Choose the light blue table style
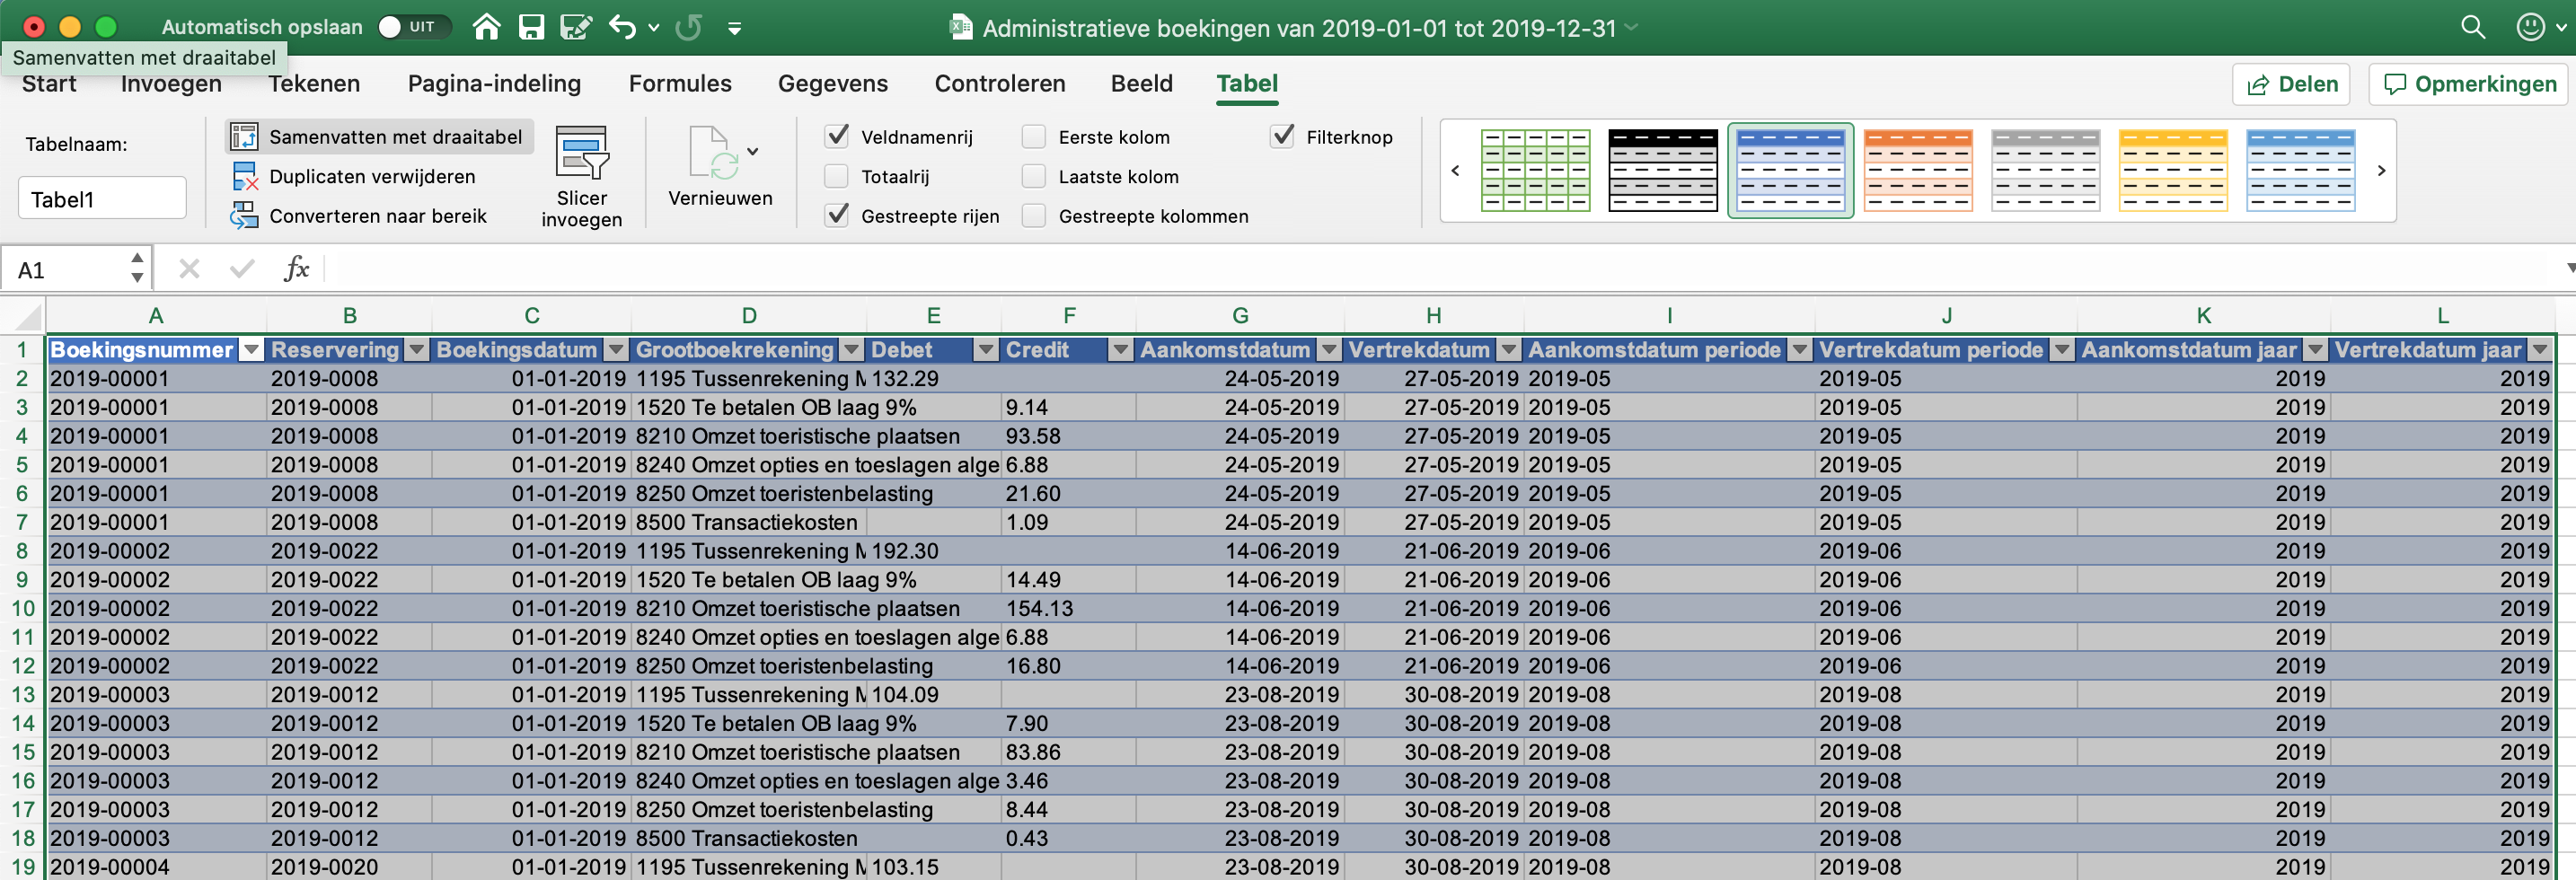Screen dimensions: 2576x880 pos(2300,170)
